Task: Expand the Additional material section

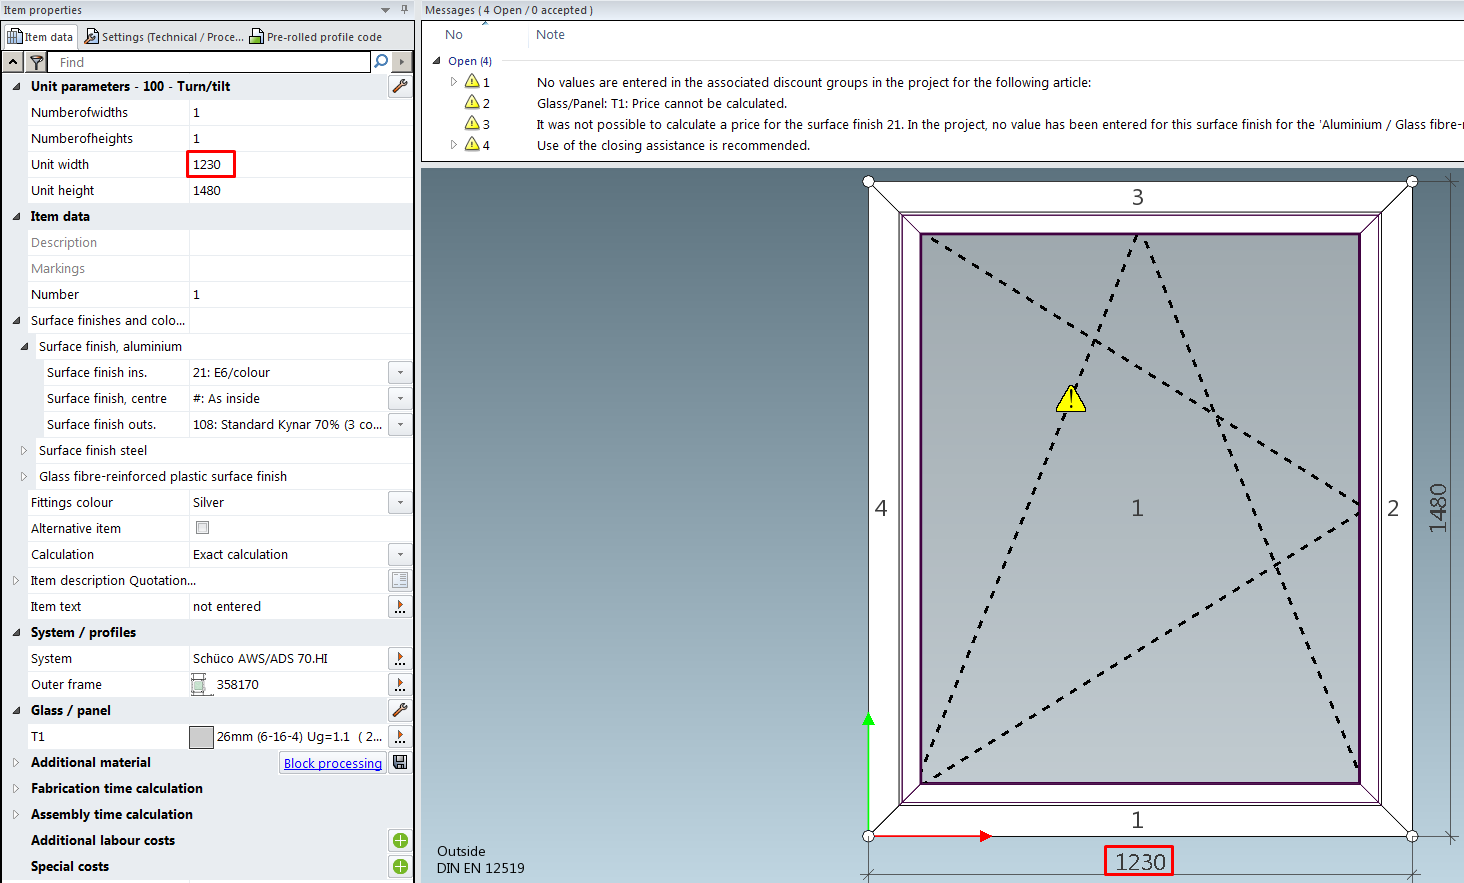Action: click(x=16, y=763)
